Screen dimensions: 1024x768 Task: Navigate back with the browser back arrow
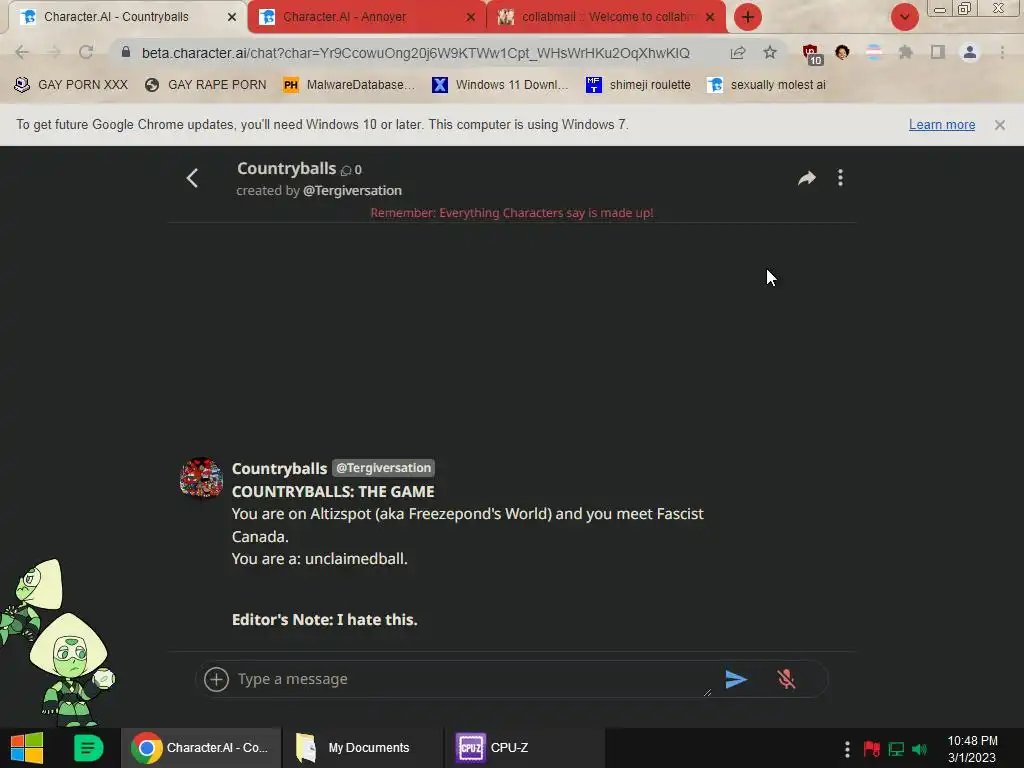coord(22,52)
